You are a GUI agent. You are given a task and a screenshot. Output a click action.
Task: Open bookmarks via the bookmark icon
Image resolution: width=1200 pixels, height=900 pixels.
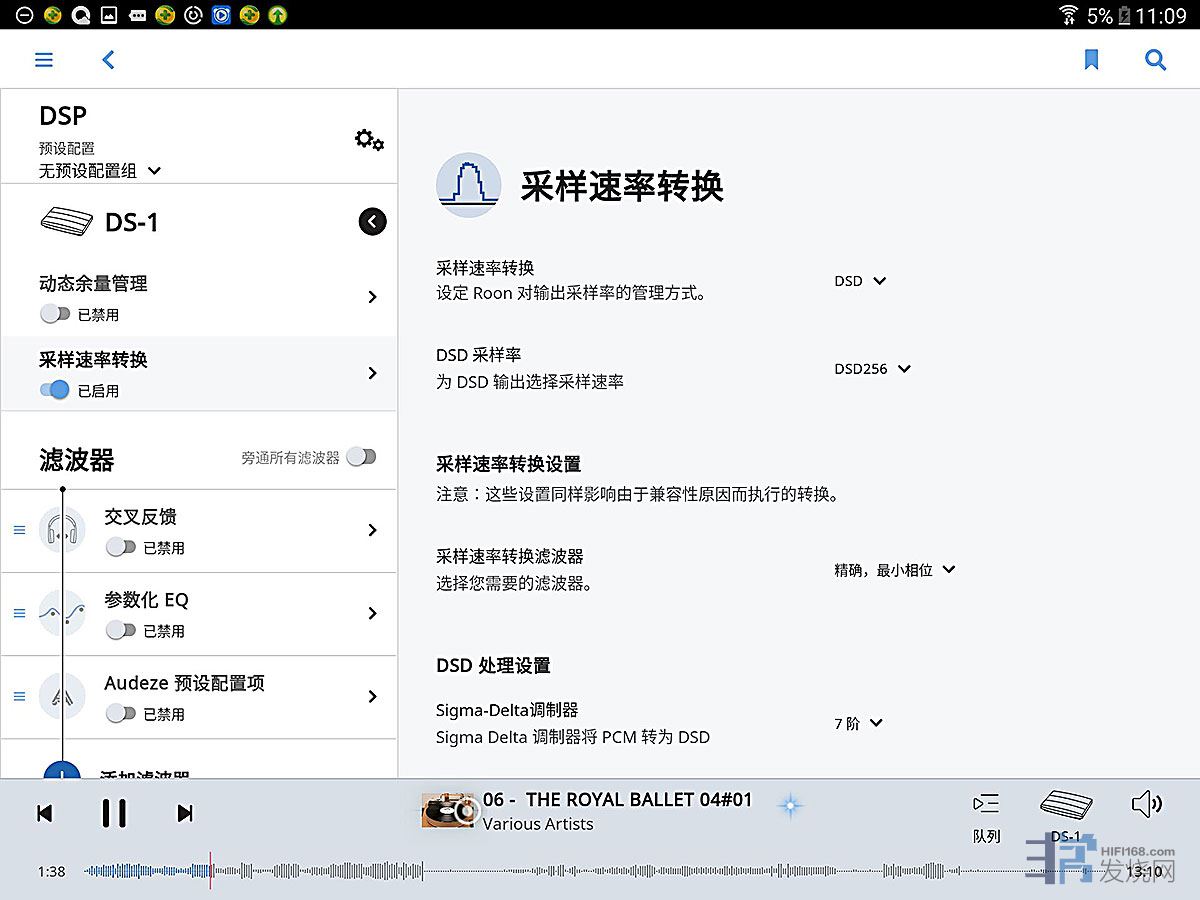1091,60
